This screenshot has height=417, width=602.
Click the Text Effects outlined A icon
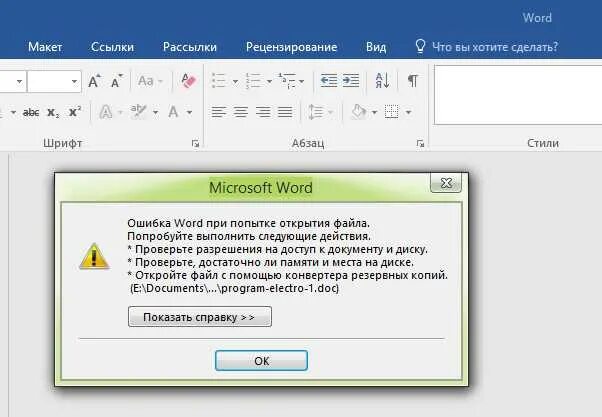click(x=106, y=112)
